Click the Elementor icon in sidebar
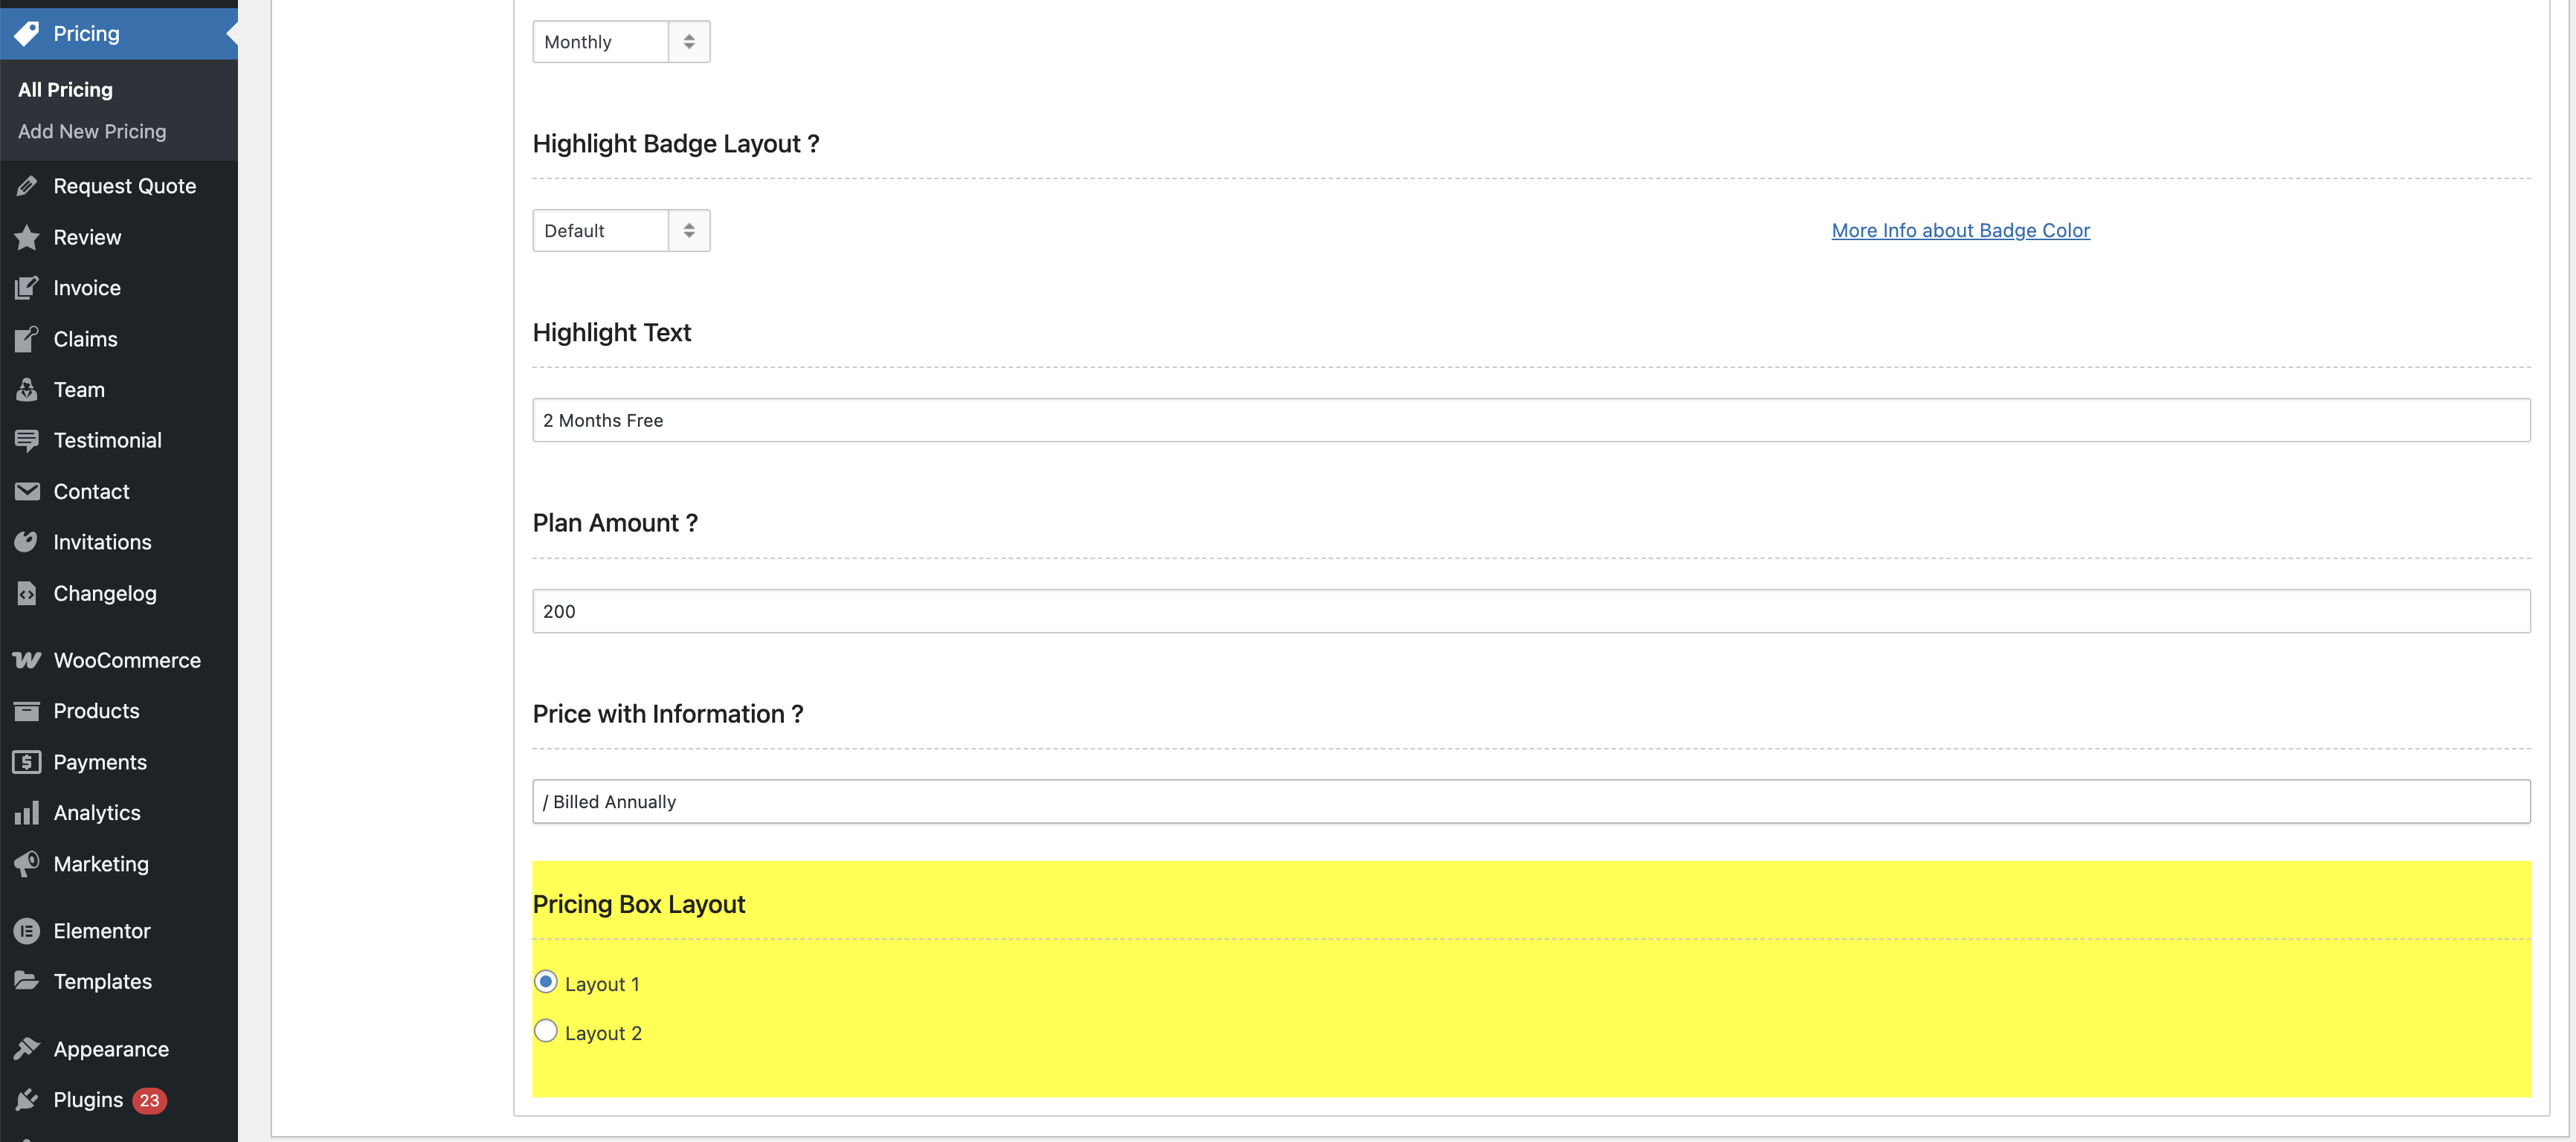 pos(27,931)
